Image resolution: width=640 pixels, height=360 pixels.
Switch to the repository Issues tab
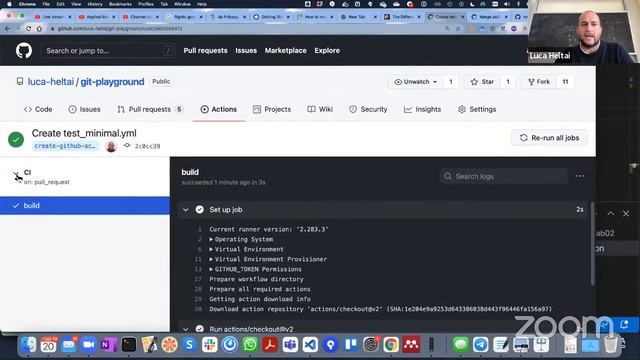click(84, 109)
